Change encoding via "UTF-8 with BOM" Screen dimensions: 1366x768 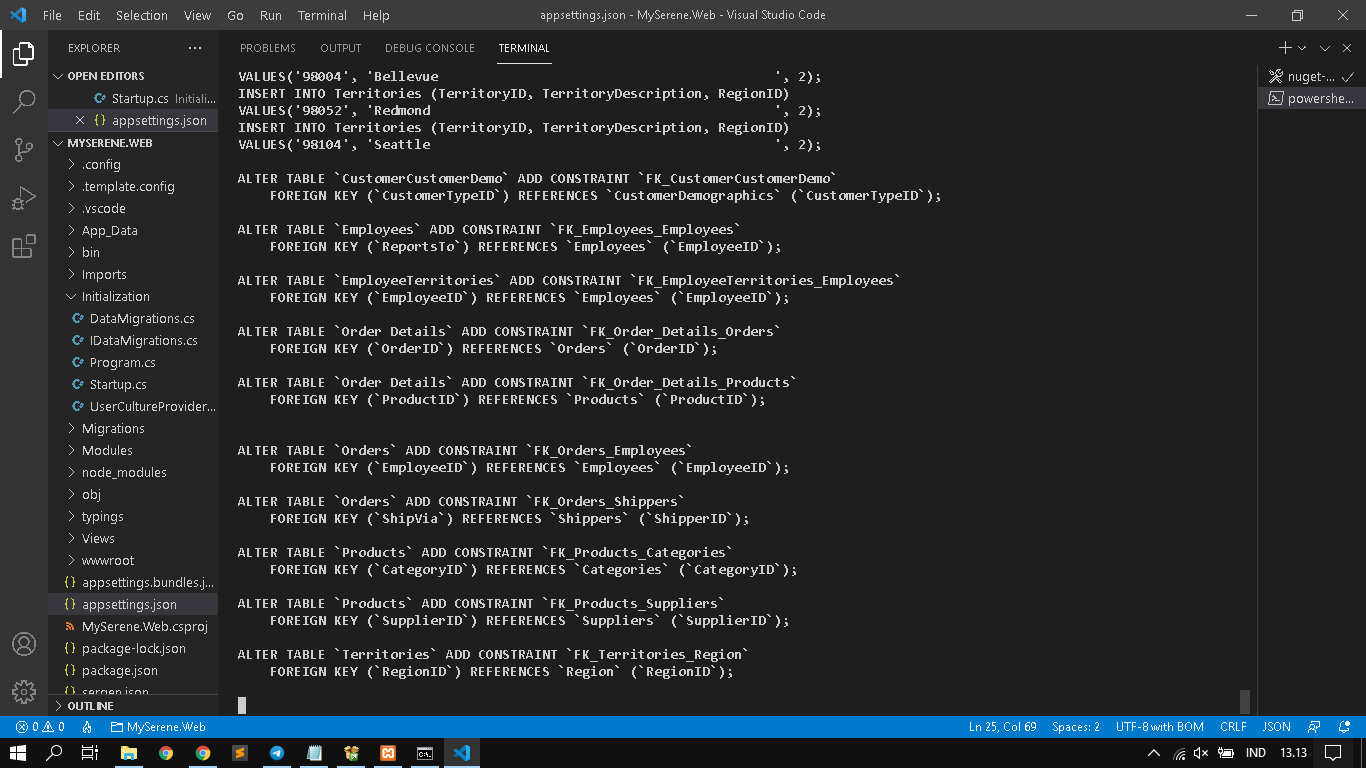1159,727
